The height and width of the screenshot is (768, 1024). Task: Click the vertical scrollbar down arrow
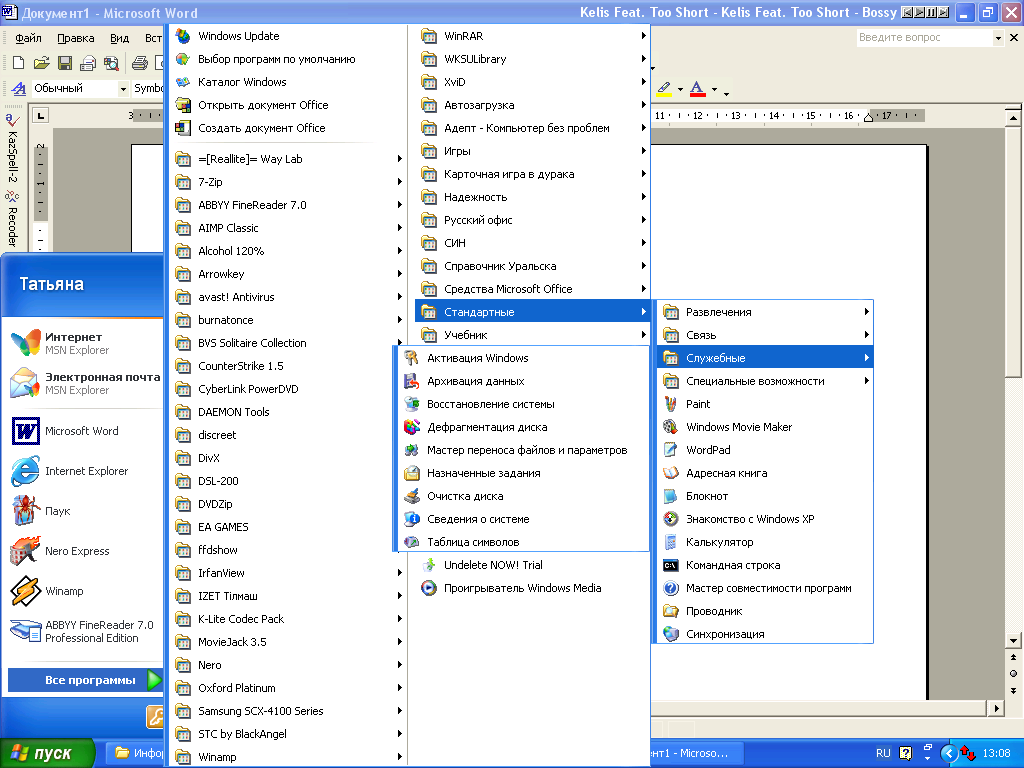coord(1013,641)
